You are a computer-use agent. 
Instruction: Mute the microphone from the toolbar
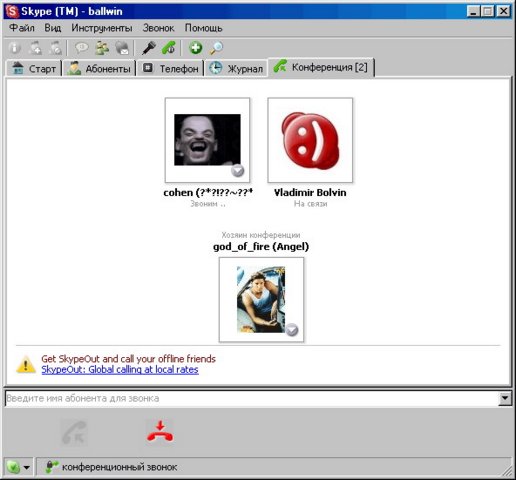[x=149, y=48]
